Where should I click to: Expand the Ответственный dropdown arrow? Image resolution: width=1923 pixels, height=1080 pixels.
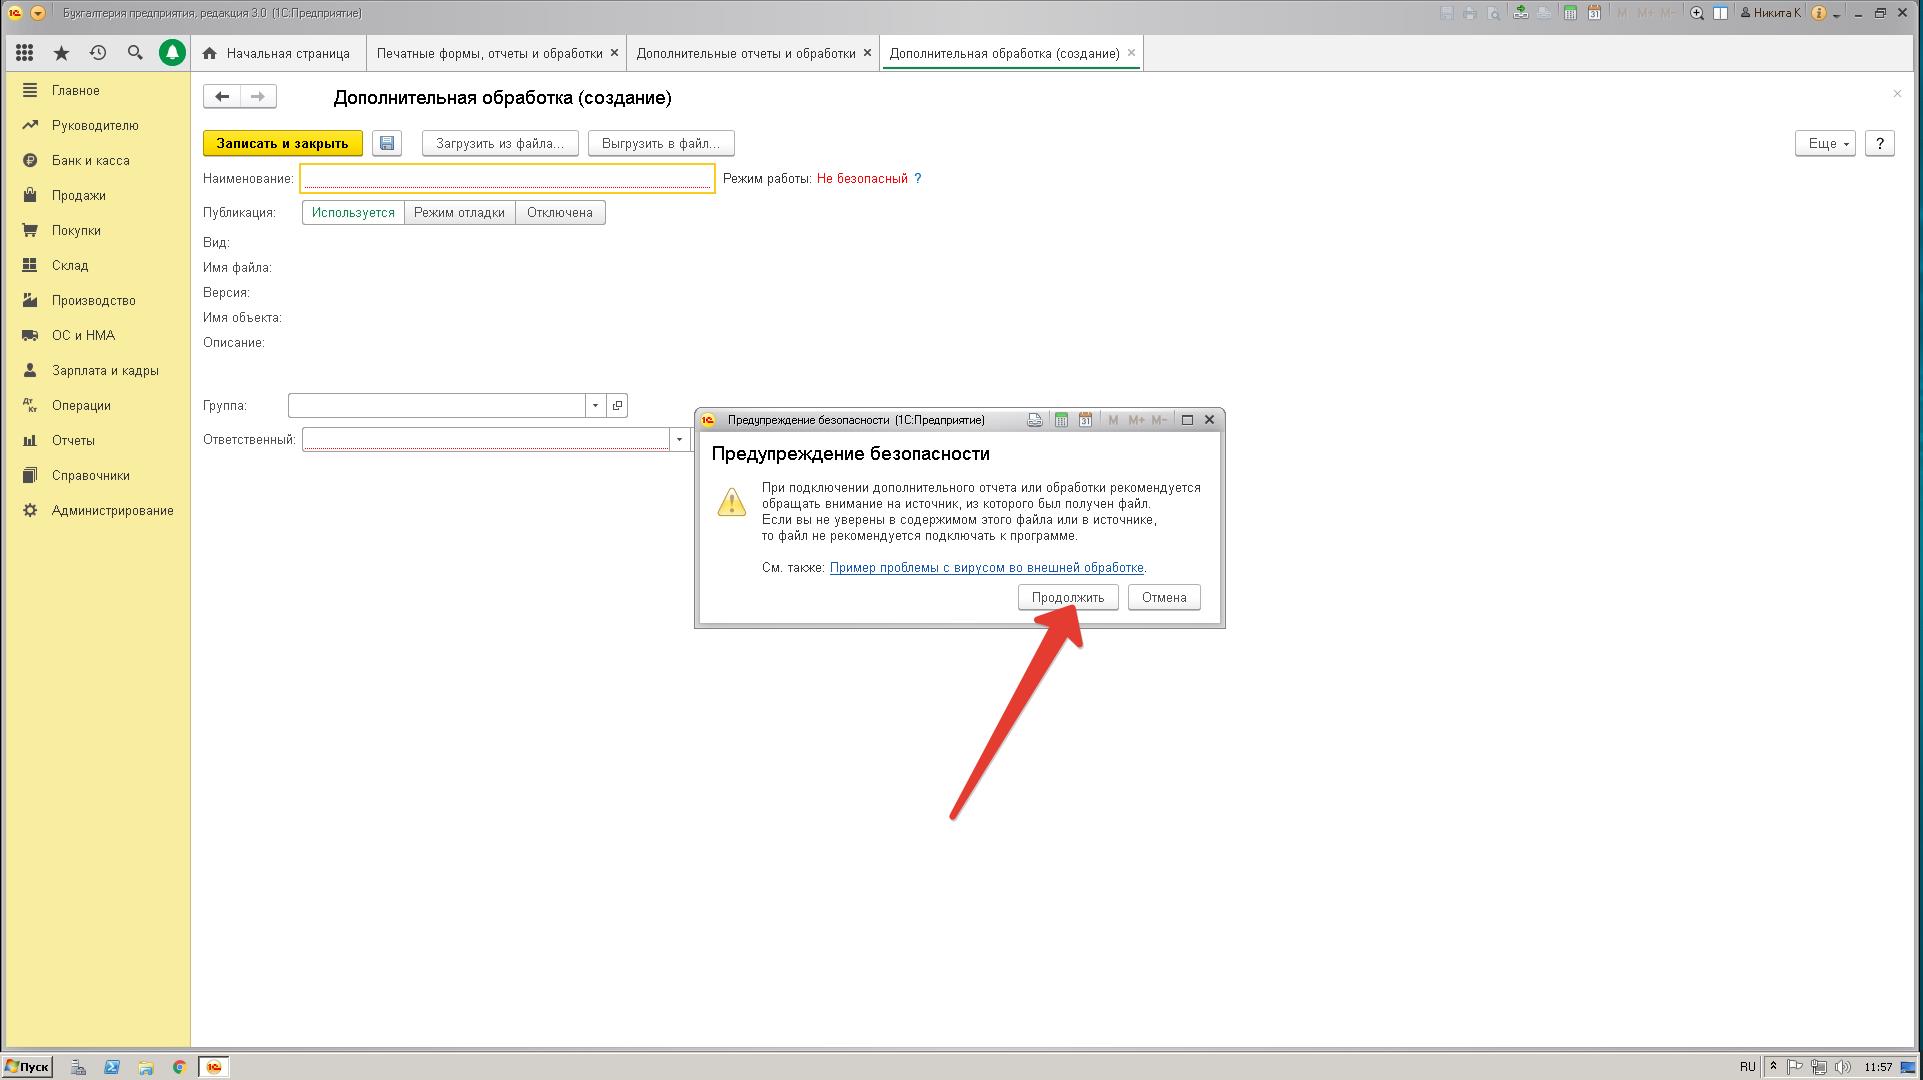tap(679, 439)
